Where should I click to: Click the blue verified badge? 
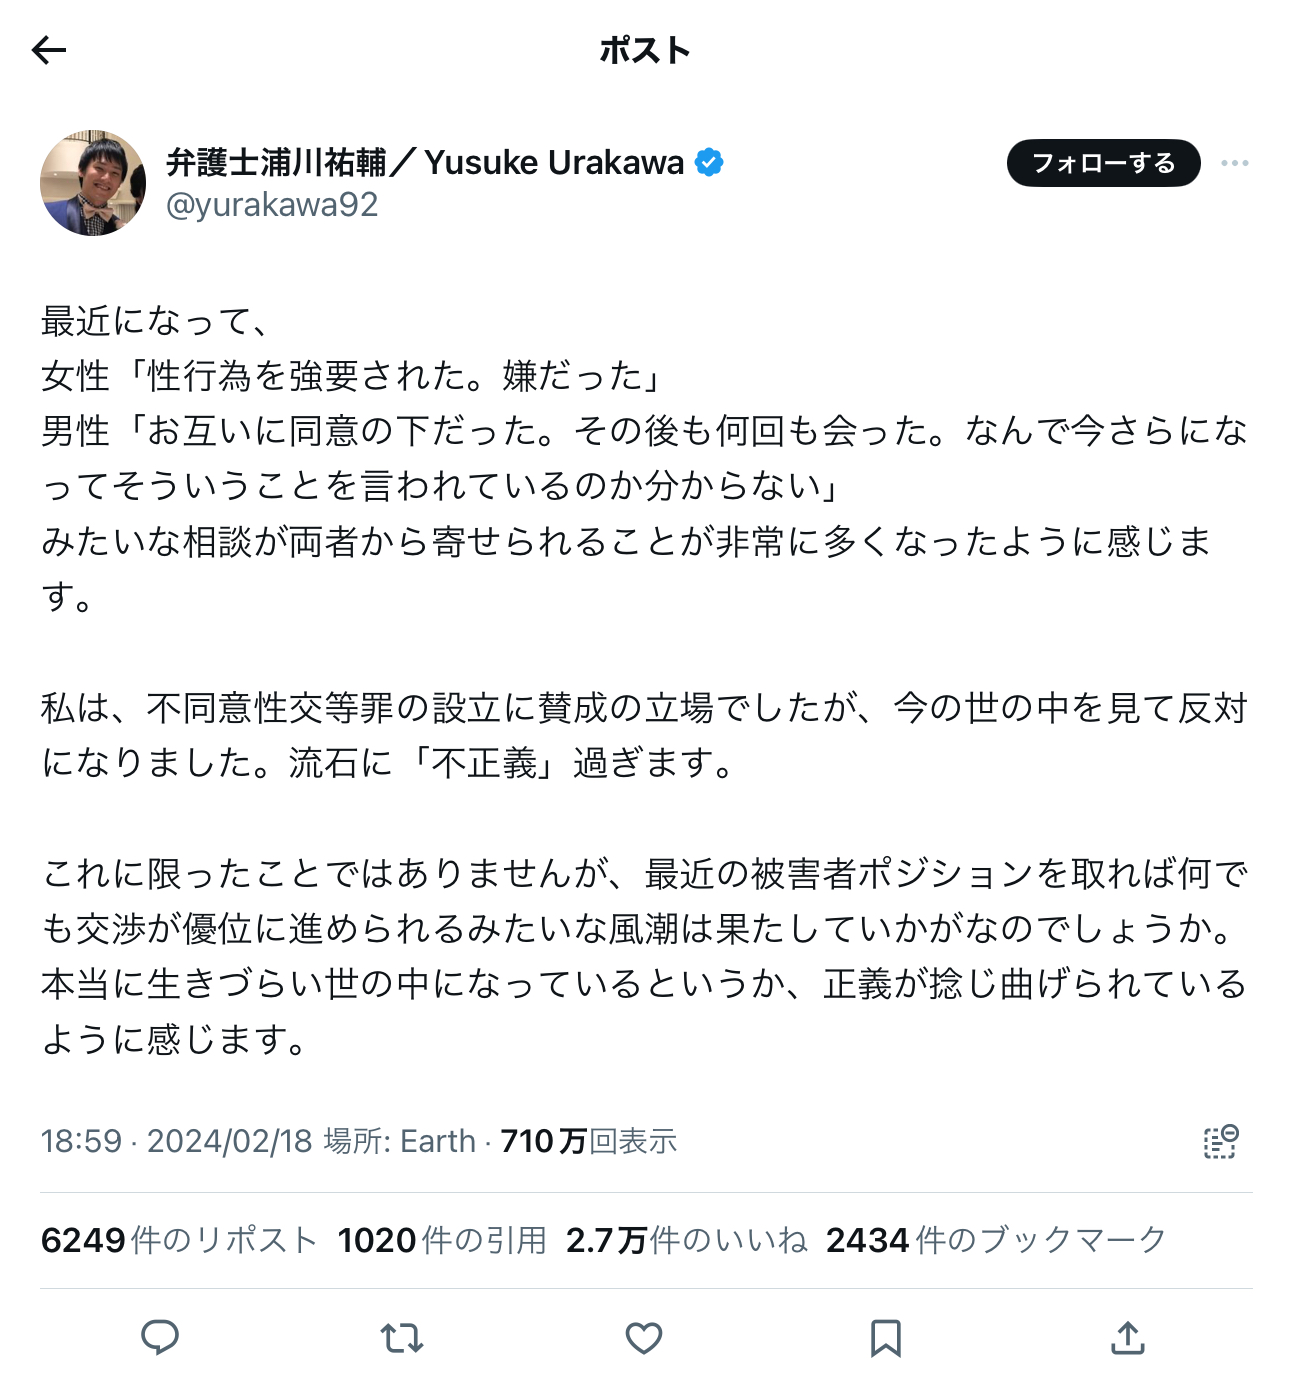tap(709, 162)
